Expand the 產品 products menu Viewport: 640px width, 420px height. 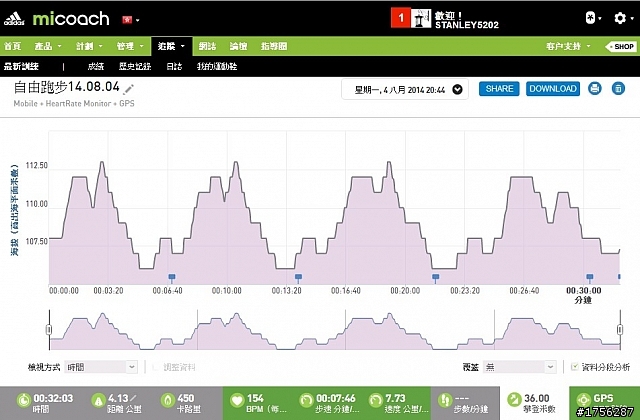tap(48, 46)
